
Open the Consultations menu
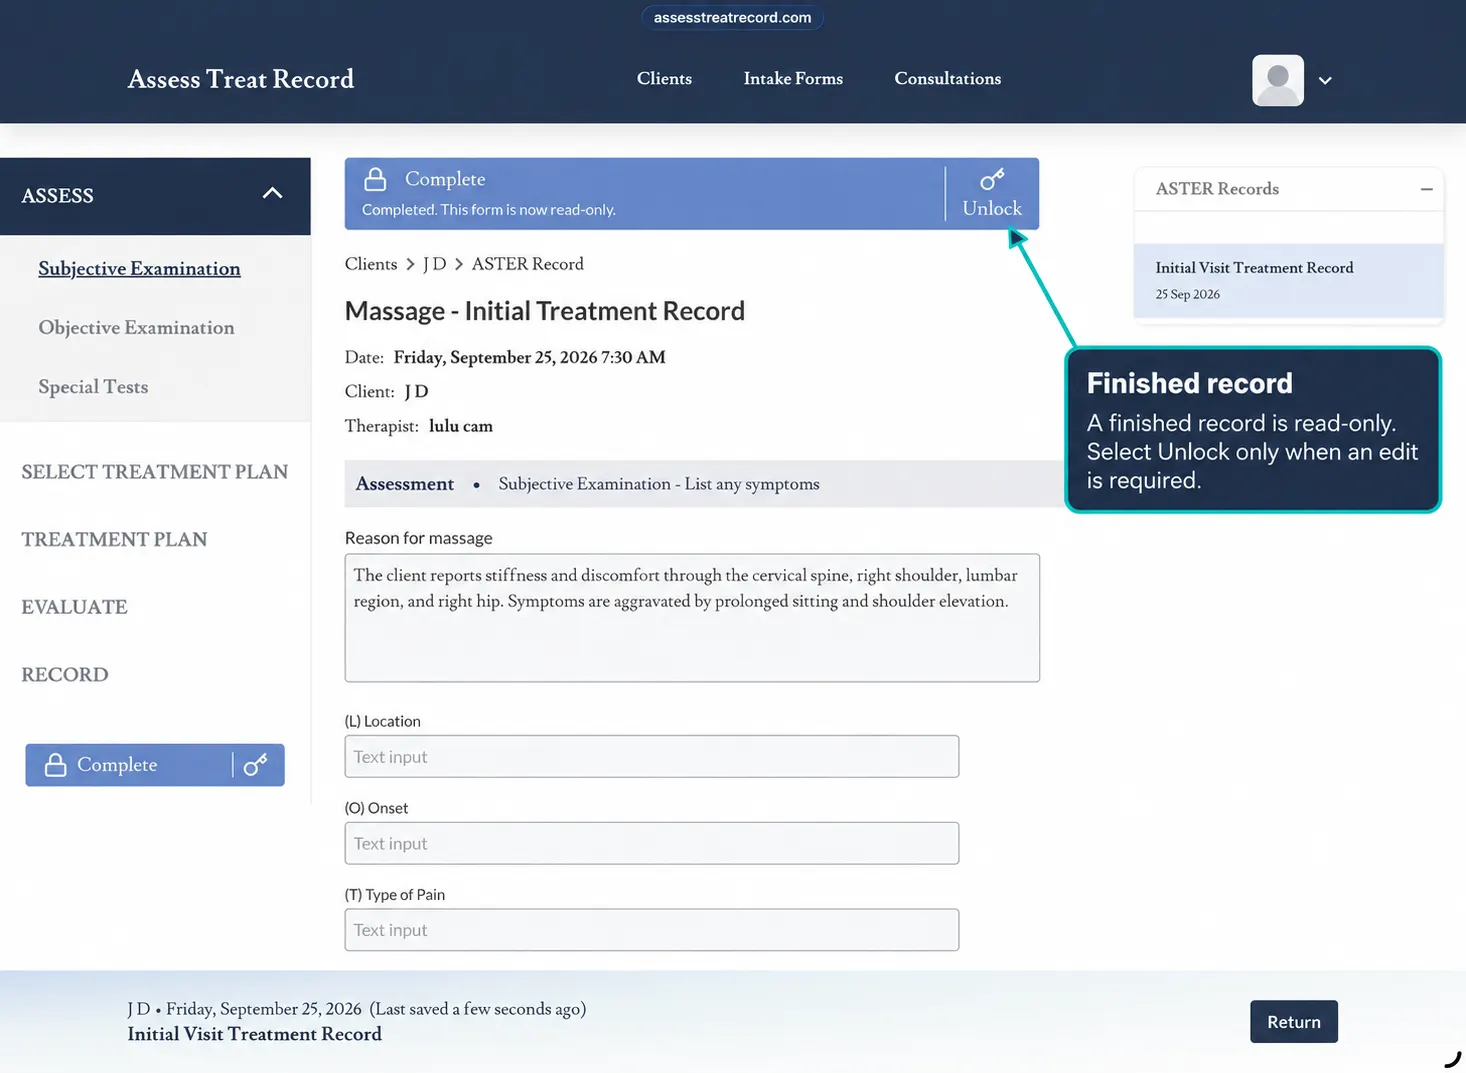[947, 79]
